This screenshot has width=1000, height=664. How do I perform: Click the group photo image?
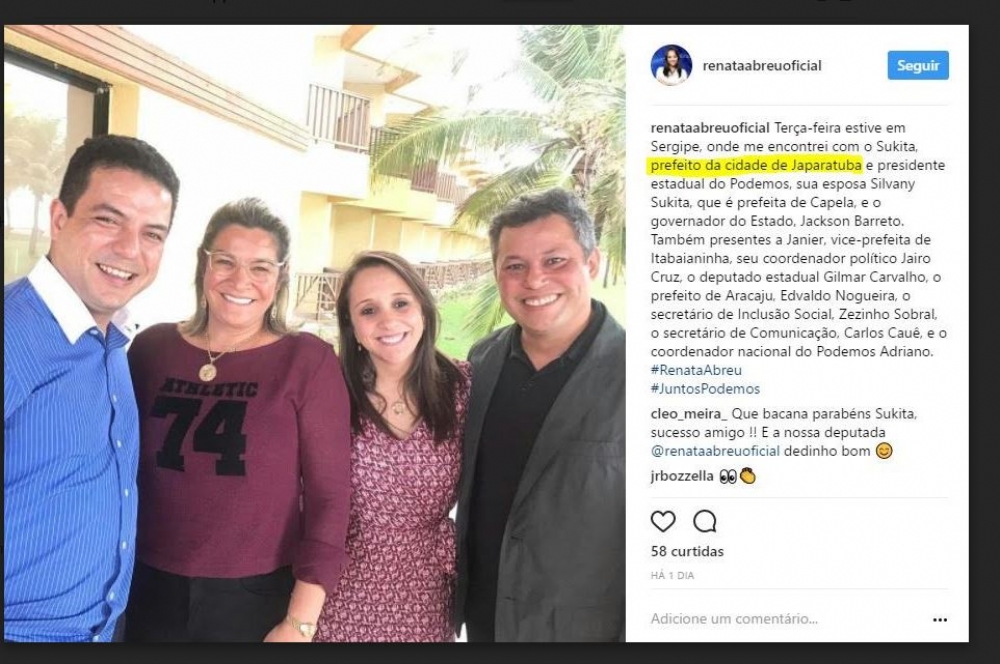[x=314, y=333]
